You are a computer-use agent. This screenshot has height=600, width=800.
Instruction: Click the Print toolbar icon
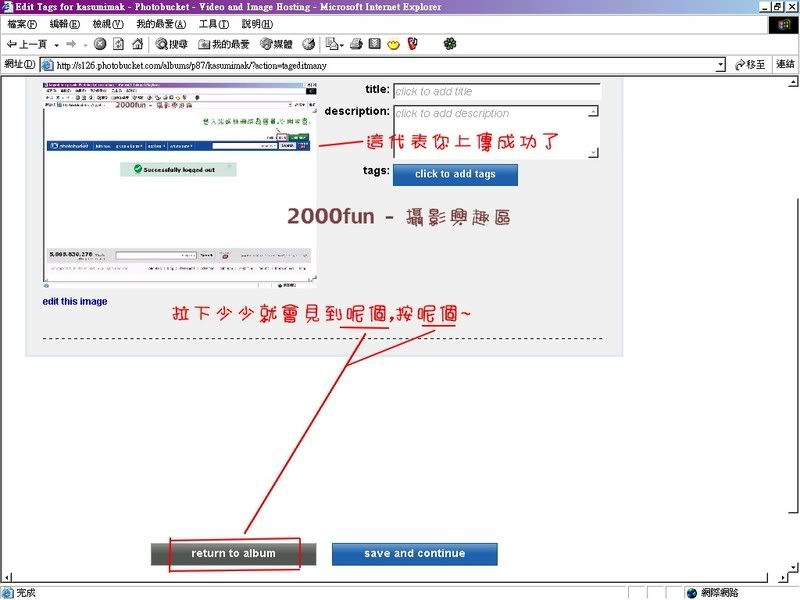tap(356, 44)
